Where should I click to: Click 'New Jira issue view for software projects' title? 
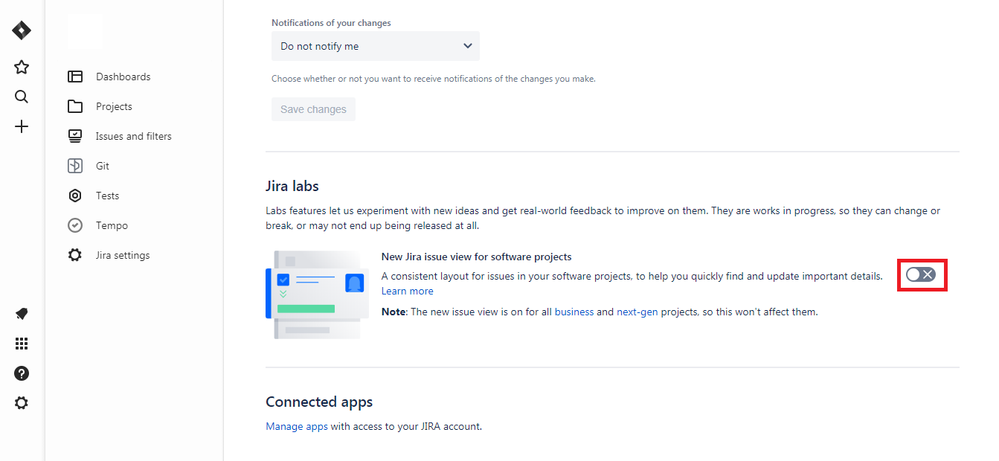476,257
